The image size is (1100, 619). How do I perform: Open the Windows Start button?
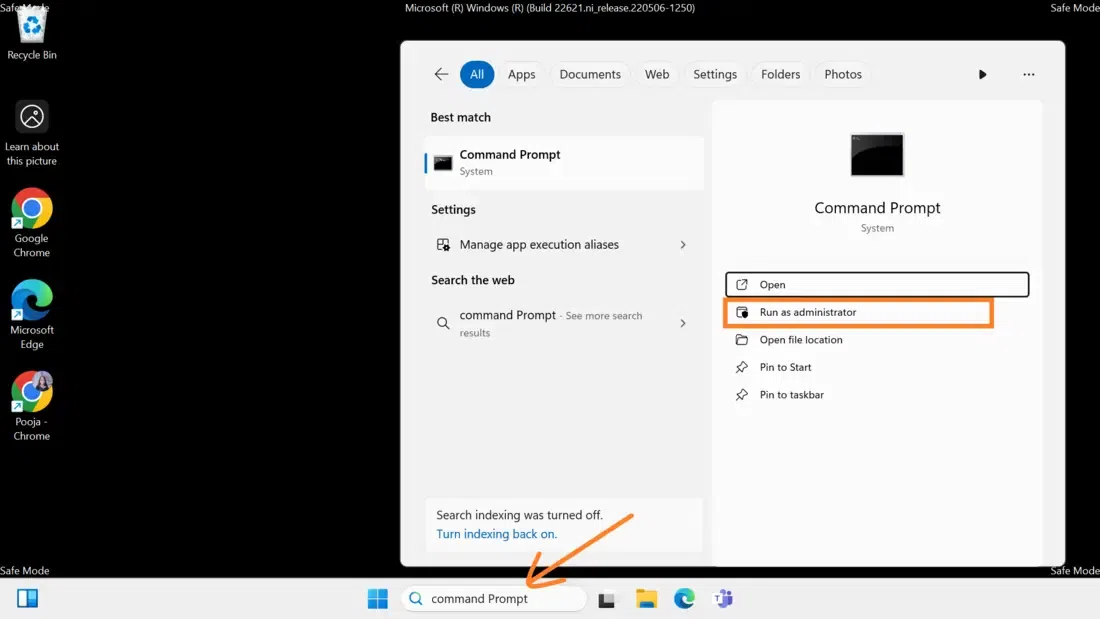click(377, 599)
